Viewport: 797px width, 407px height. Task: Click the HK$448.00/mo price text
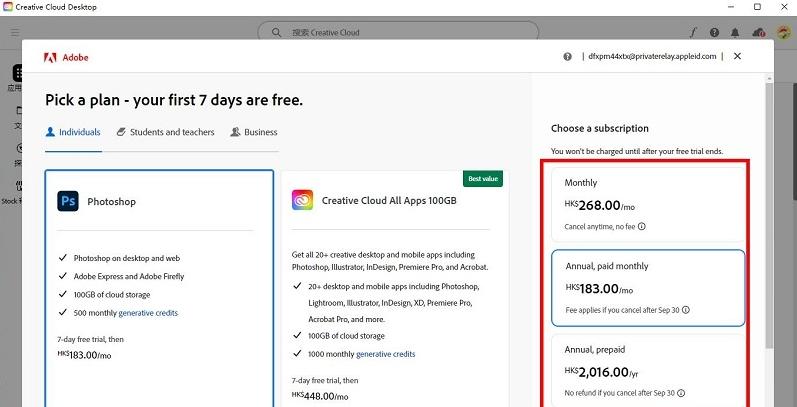pyautogui.click(x=320, y=396)
